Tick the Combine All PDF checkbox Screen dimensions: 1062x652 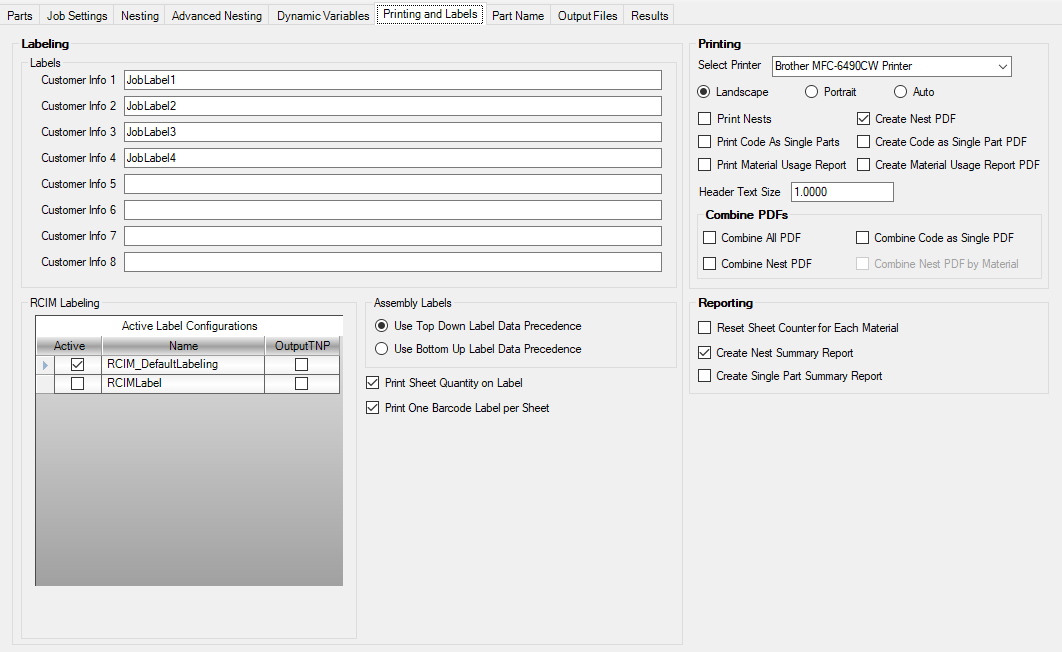710,238
